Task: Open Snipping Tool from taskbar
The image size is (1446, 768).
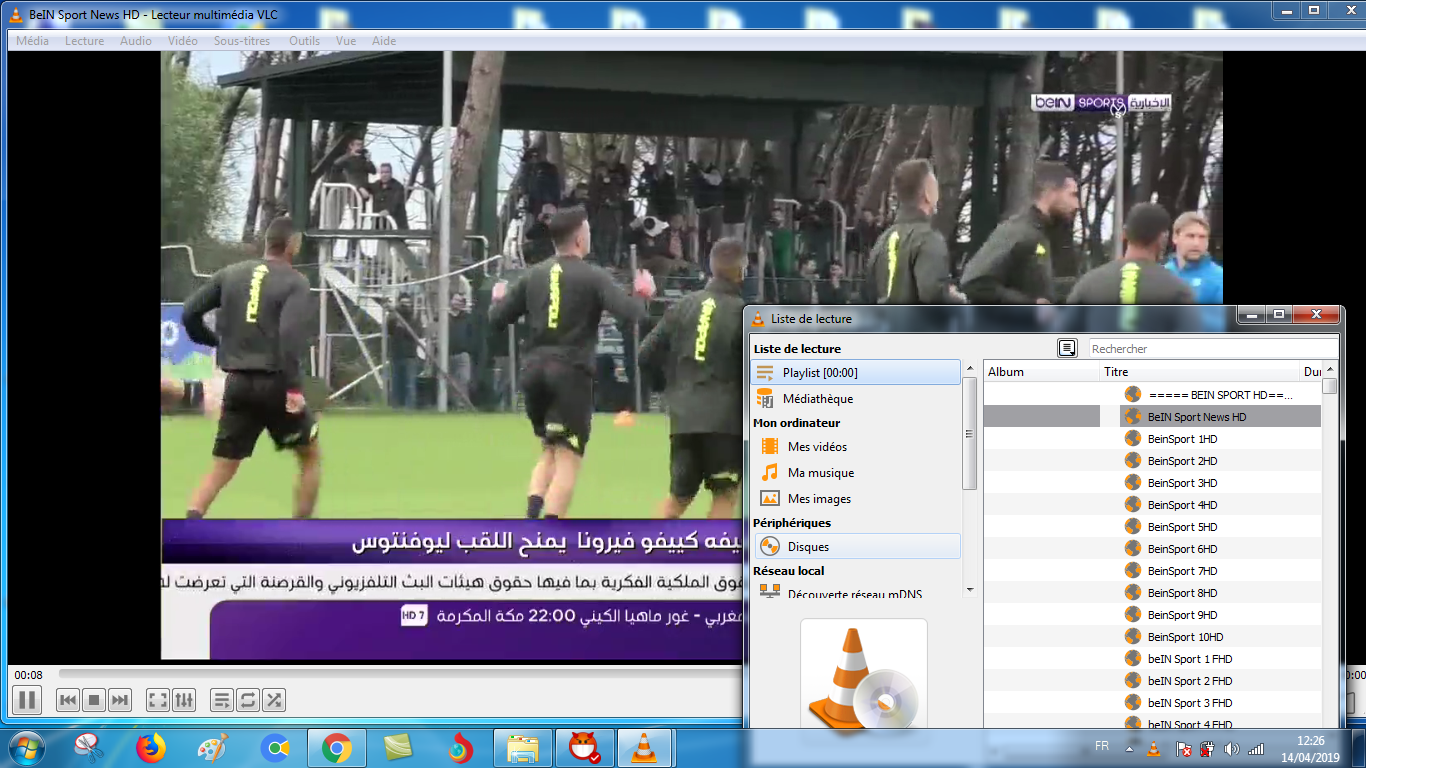Action: pyautogui.click(x=88, y=748)
